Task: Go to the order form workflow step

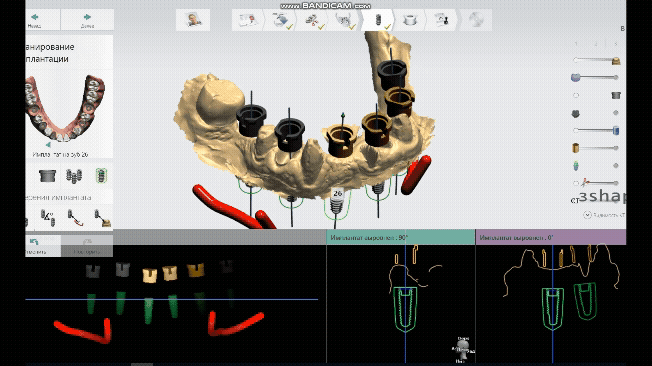Action: pyautogui.click(x=248, y=20)
